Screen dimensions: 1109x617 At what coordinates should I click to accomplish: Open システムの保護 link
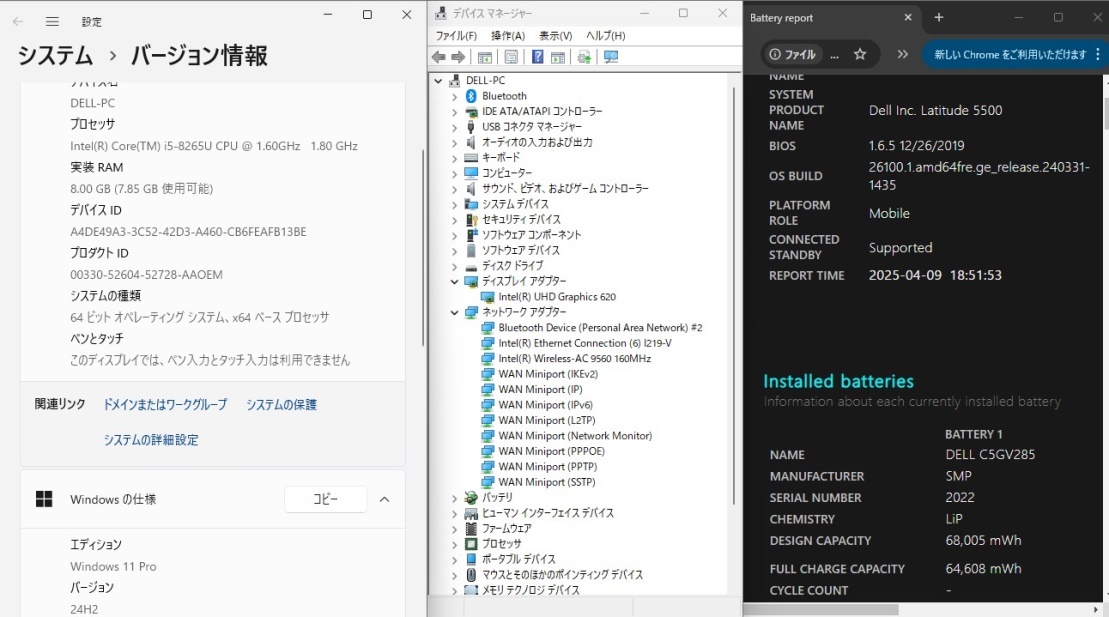tap(281, 404)
